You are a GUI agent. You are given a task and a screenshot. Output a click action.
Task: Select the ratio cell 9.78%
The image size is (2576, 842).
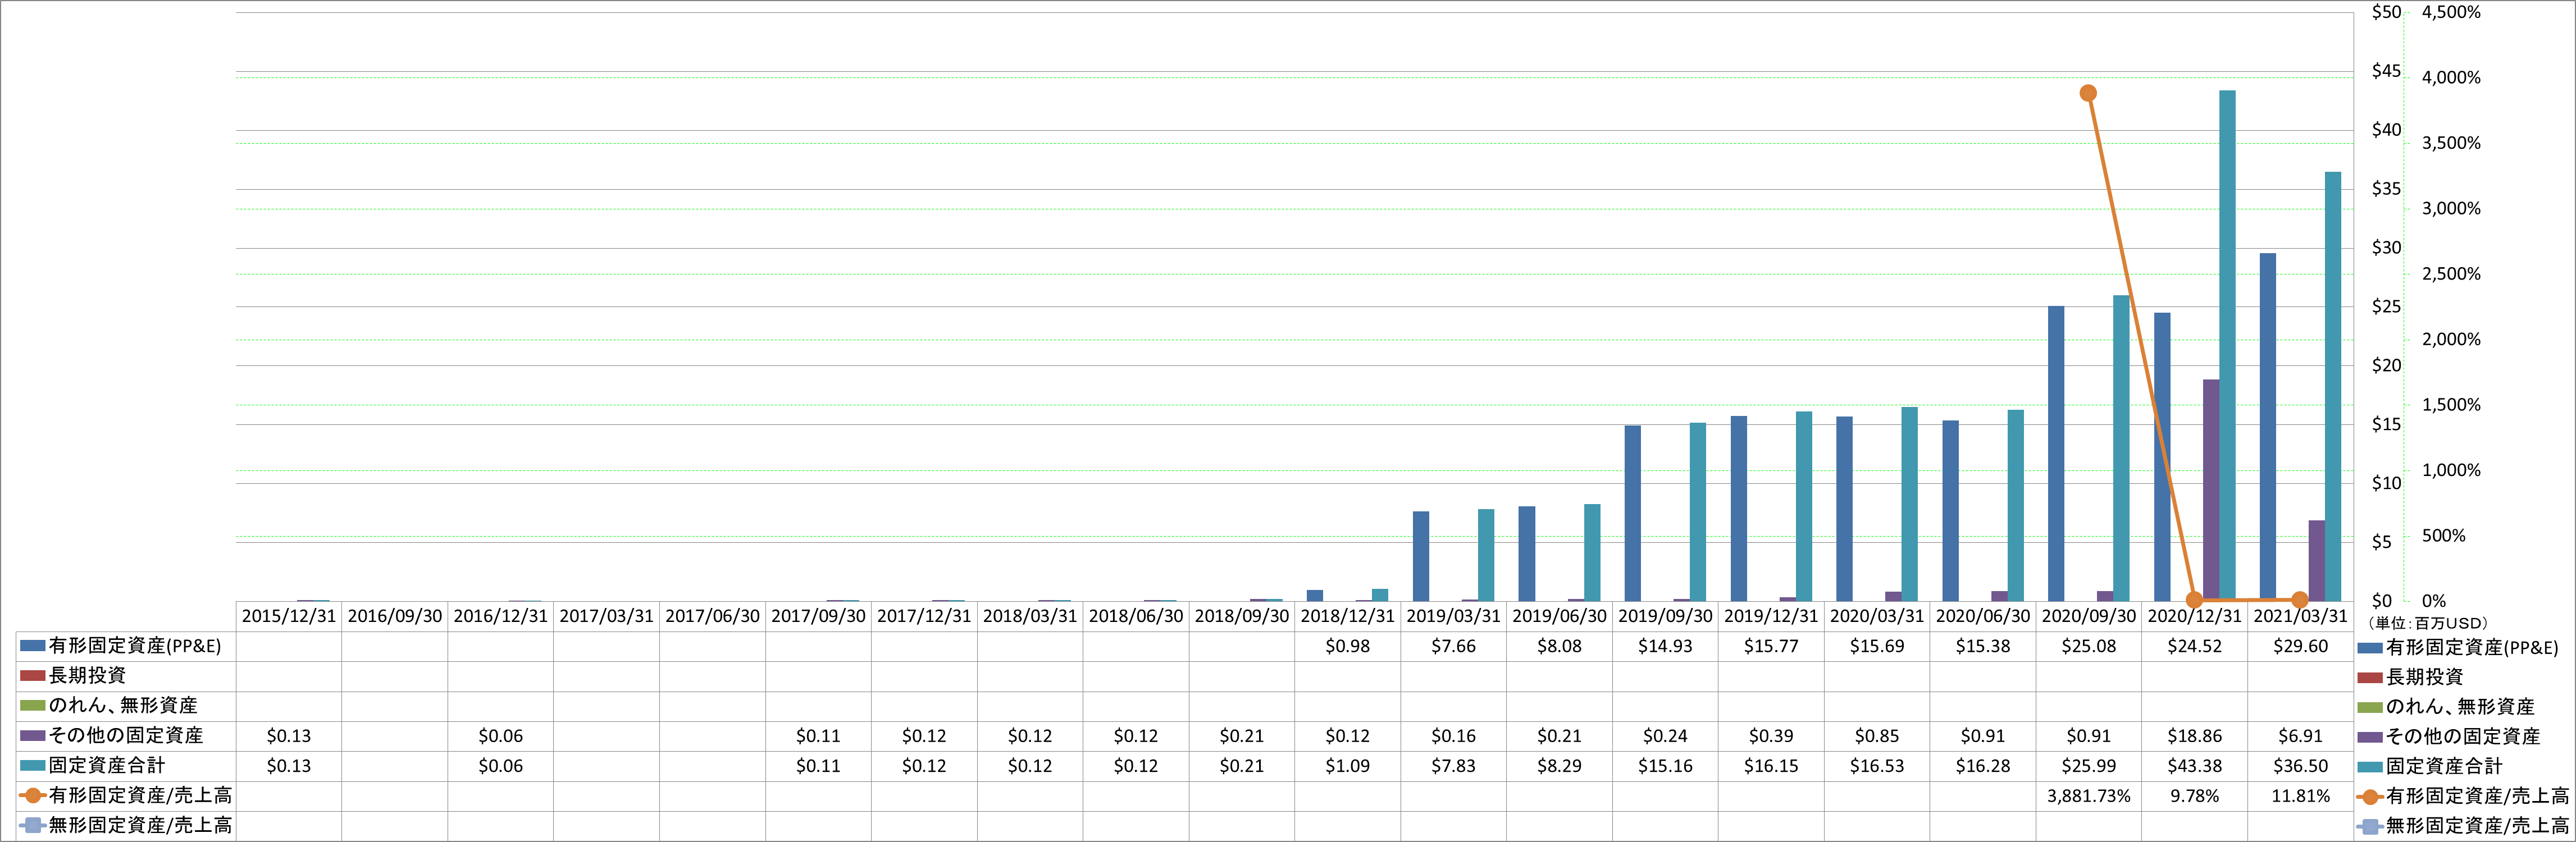tap(2194, 796)
